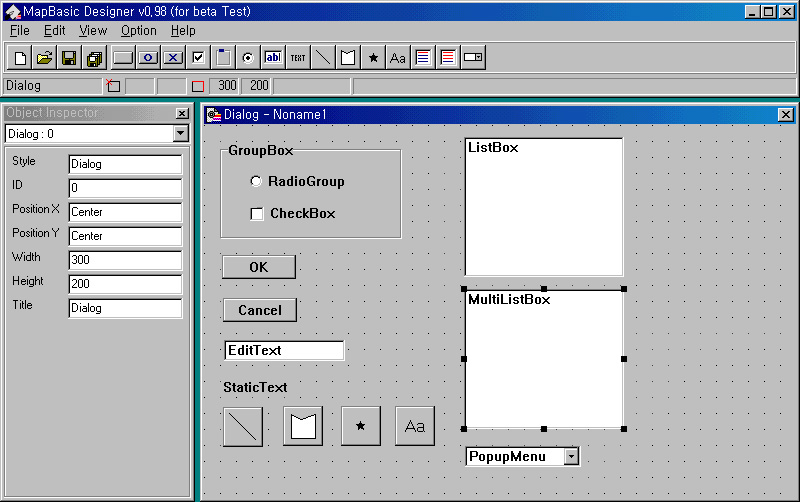Image resolution: width=800 pixels, height=502 pixels.
Task: Select the Font picker 'Aa' toolbar tool
Action: coord(398,58)
